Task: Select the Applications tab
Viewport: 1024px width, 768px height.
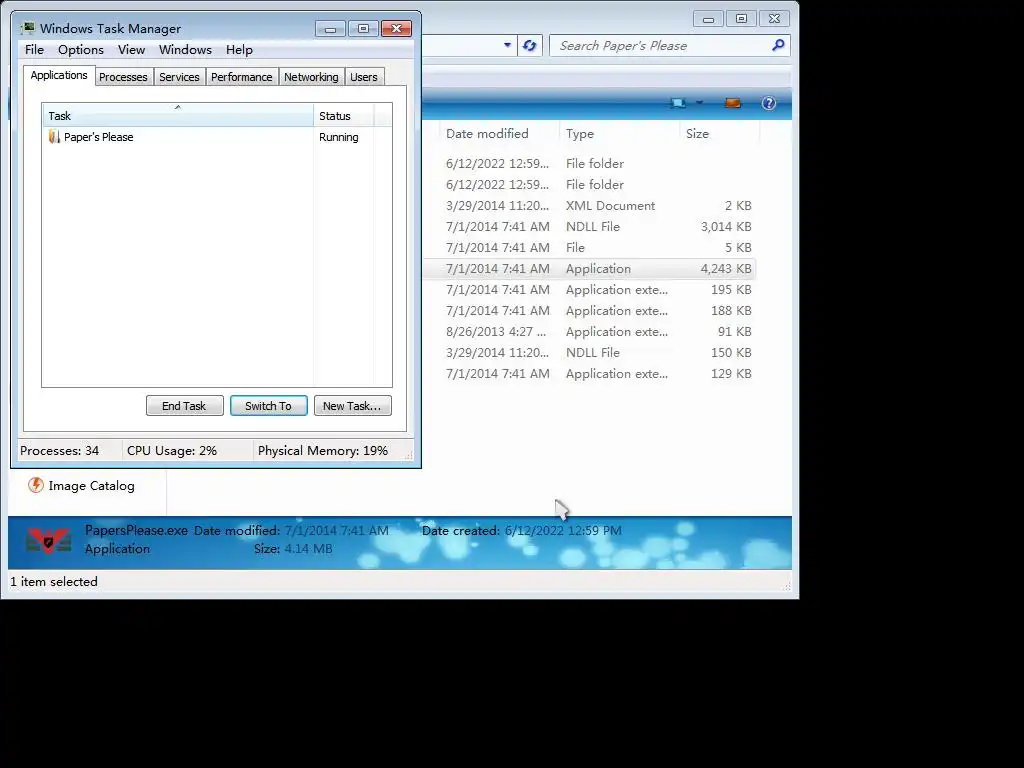Action: pyautogui.click(x=59, y=75)
